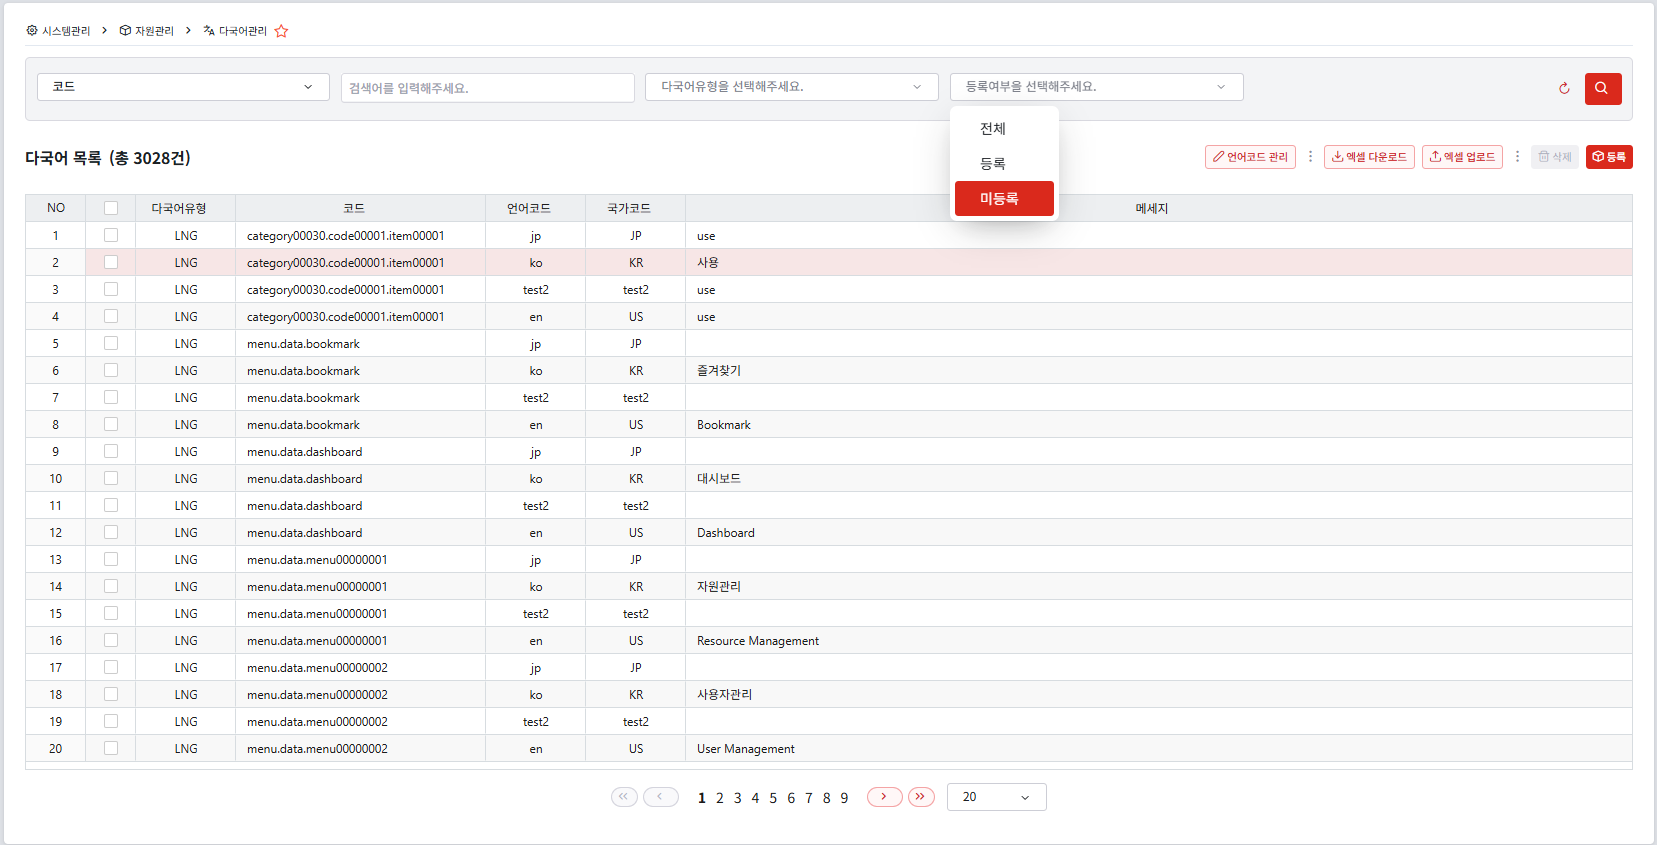This screenshot has width=1657, height=845.
Task: Click the 엑셀 다운로드 button
Action: pos(1369,157)
